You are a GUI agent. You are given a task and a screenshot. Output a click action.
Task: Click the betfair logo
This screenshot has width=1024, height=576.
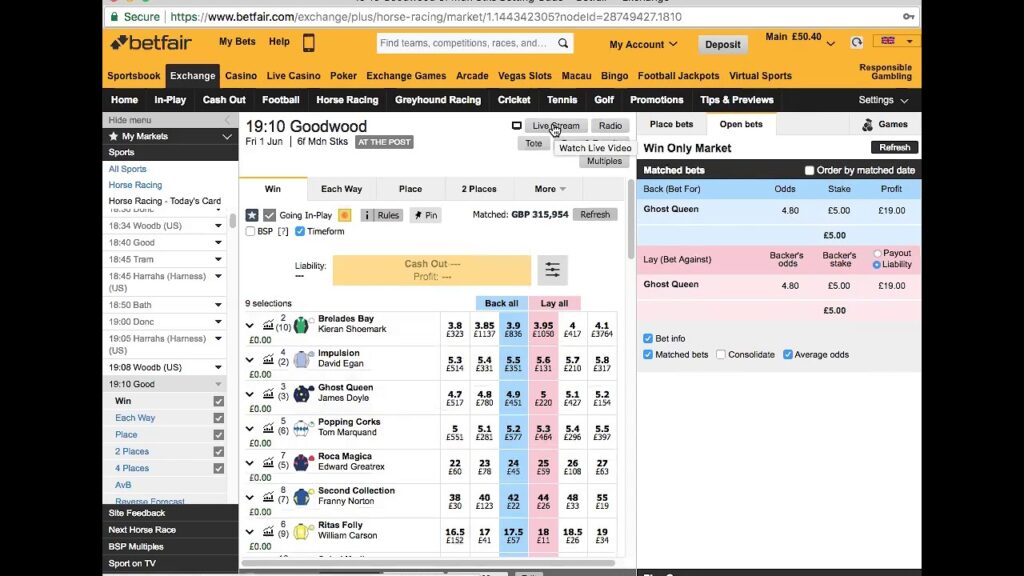coord(151,43)
